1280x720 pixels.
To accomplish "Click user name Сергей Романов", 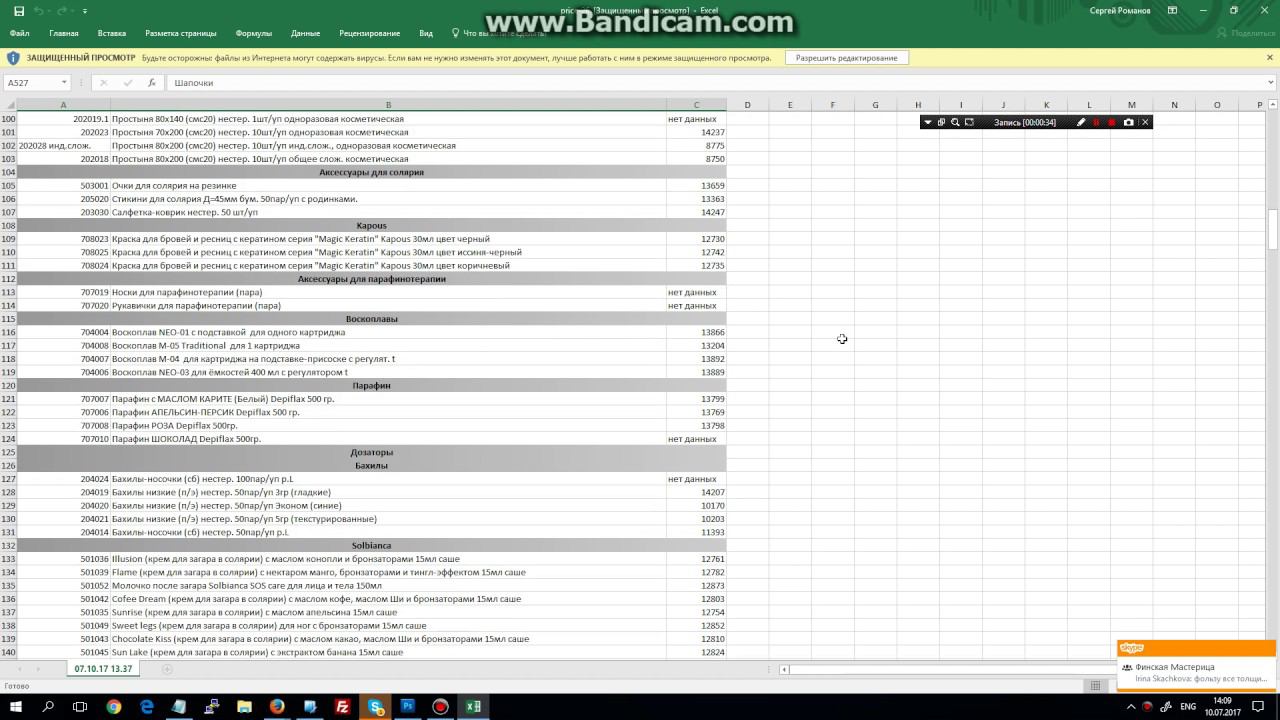I will pyautogui.click(x=1120, y=11).
